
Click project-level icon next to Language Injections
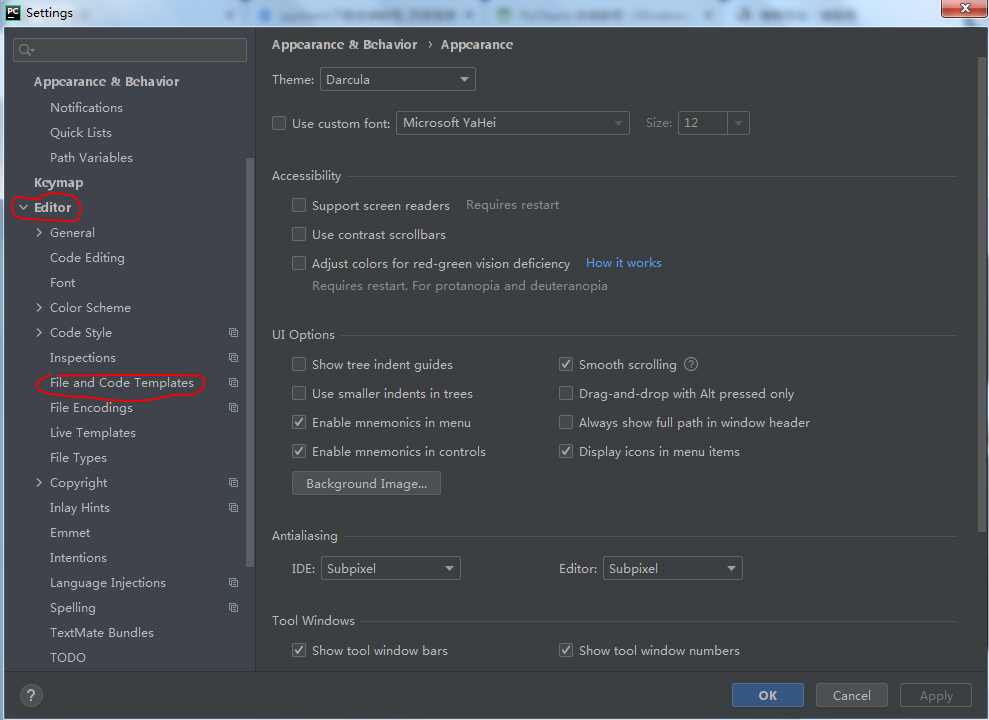tap(233, 583)
